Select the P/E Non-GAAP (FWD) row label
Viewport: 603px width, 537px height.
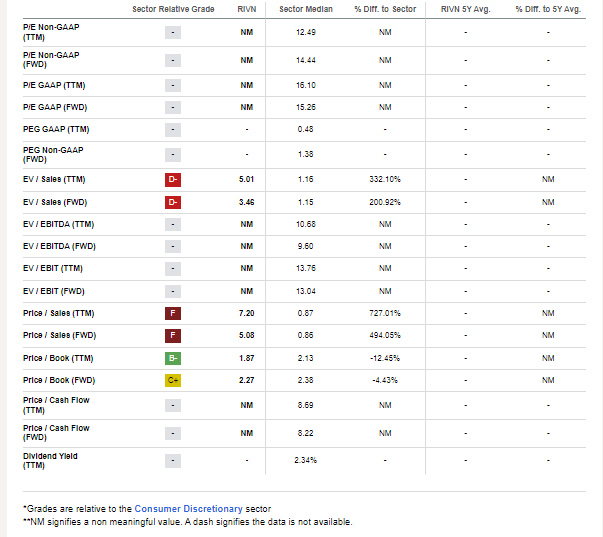coord(51,60)
